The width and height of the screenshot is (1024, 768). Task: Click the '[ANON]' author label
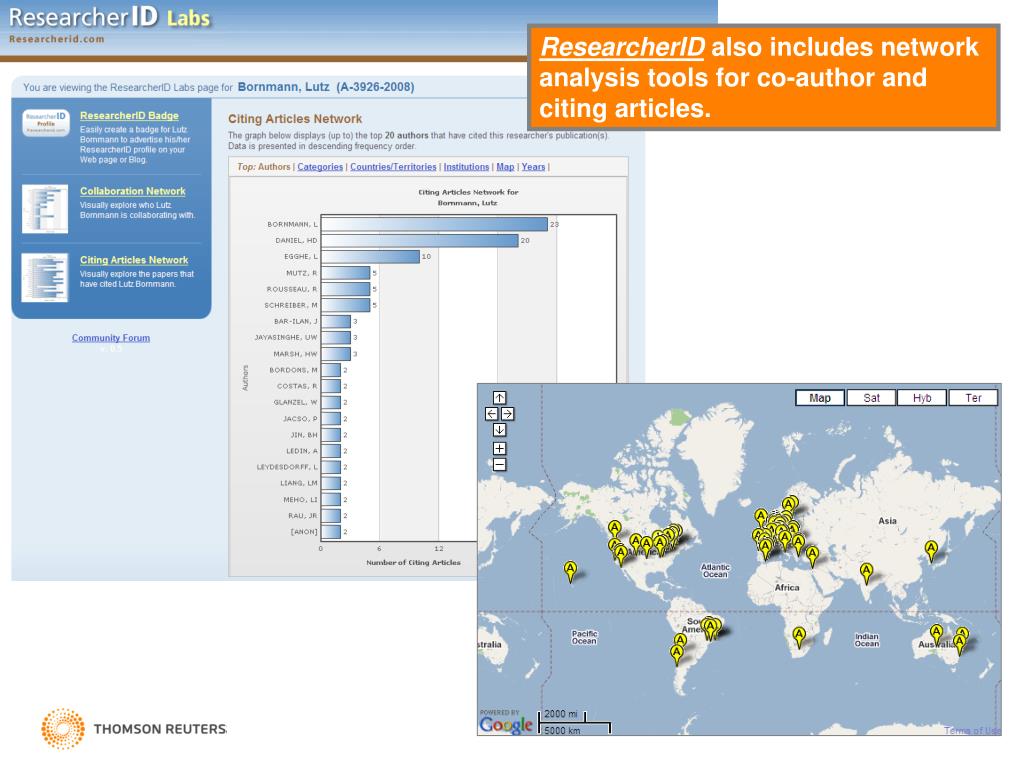click(304, 532)
